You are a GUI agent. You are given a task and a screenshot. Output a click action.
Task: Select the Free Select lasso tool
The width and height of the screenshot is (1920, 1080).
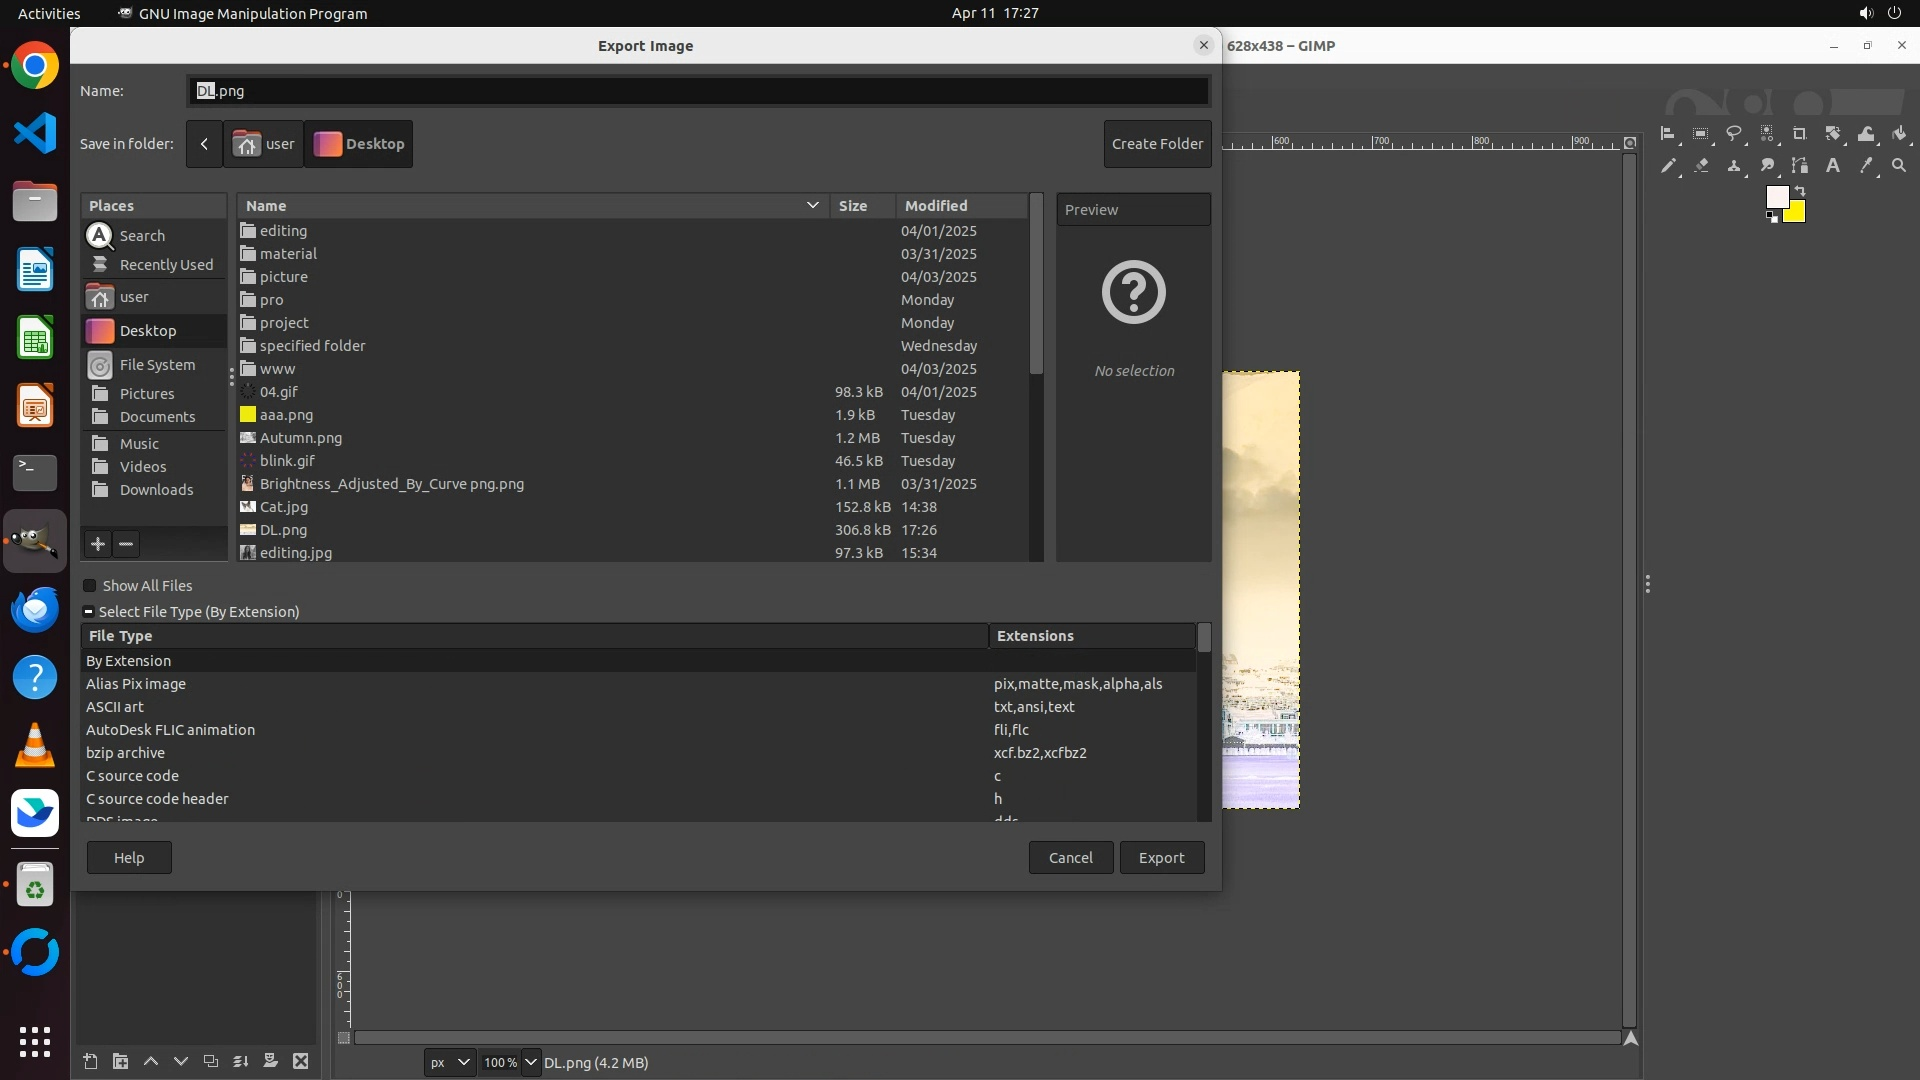pos(1733,134)
